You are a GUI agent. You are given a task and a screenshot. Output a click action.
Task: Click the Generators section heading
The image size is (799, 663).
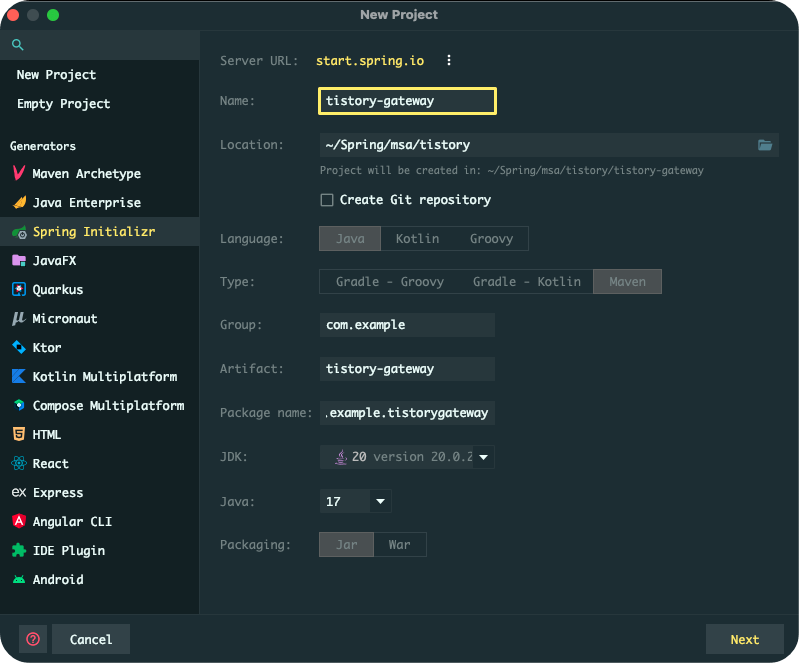(43, 146)
